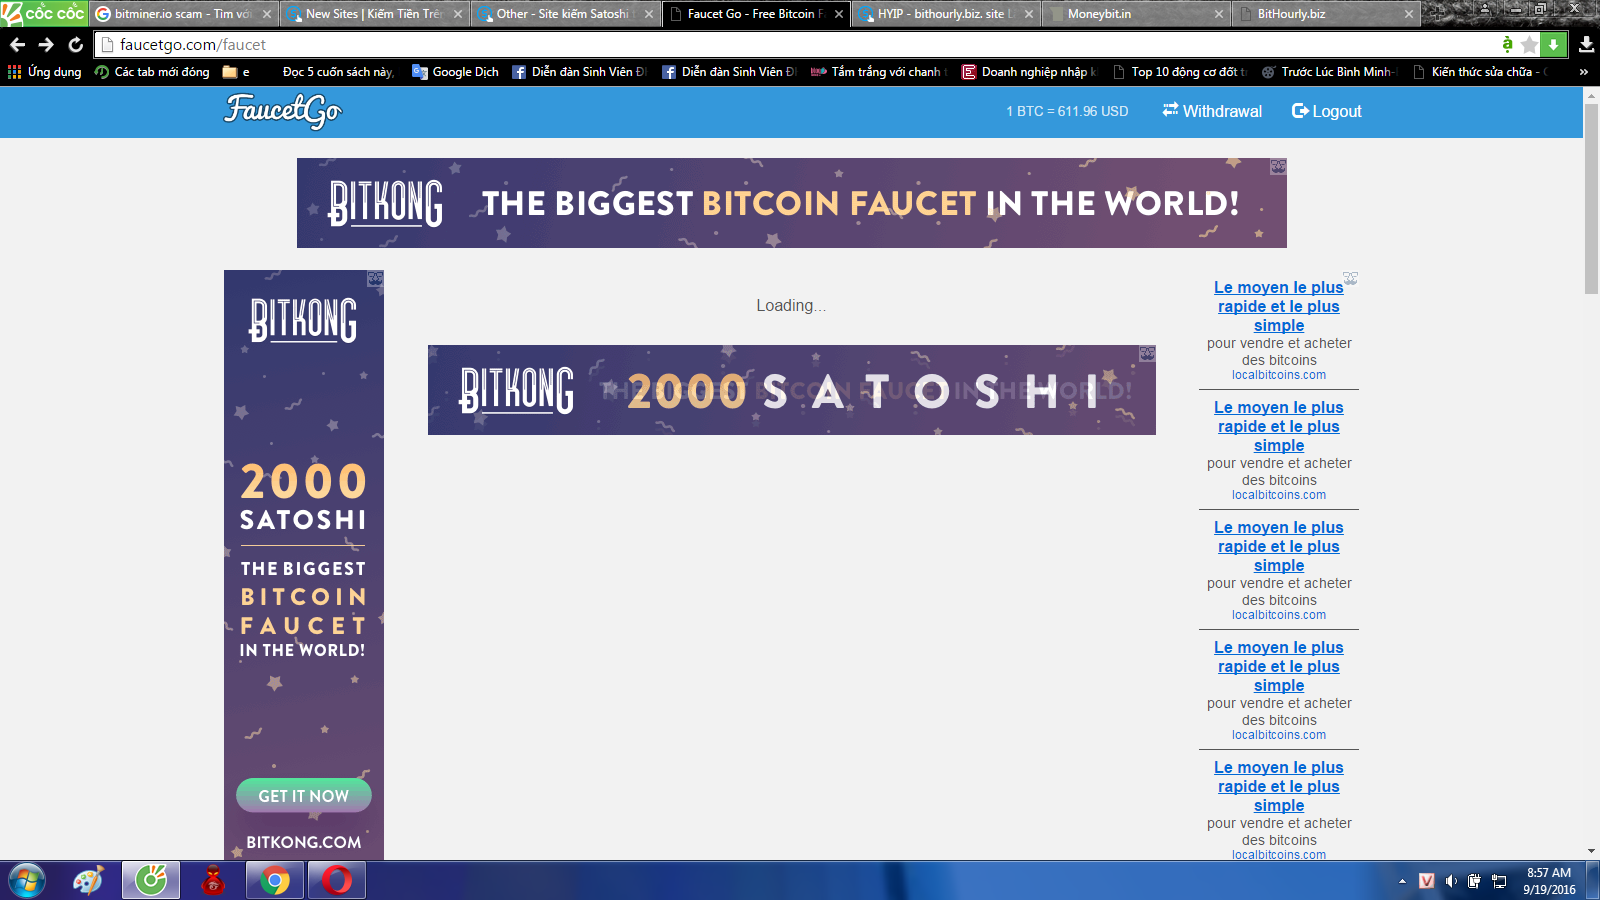Open the Google Dịch bookmark

pyautogui.click(x=455, y=72)
